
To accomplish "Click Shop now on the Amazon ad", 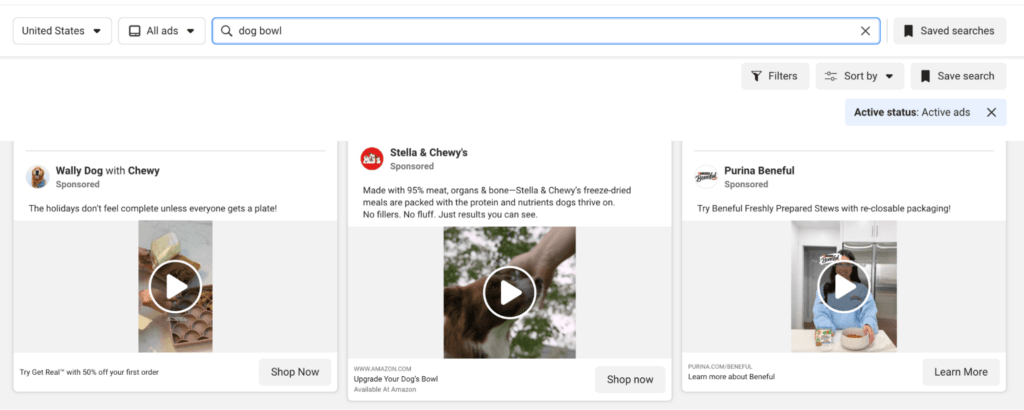I will pos(630,379).
